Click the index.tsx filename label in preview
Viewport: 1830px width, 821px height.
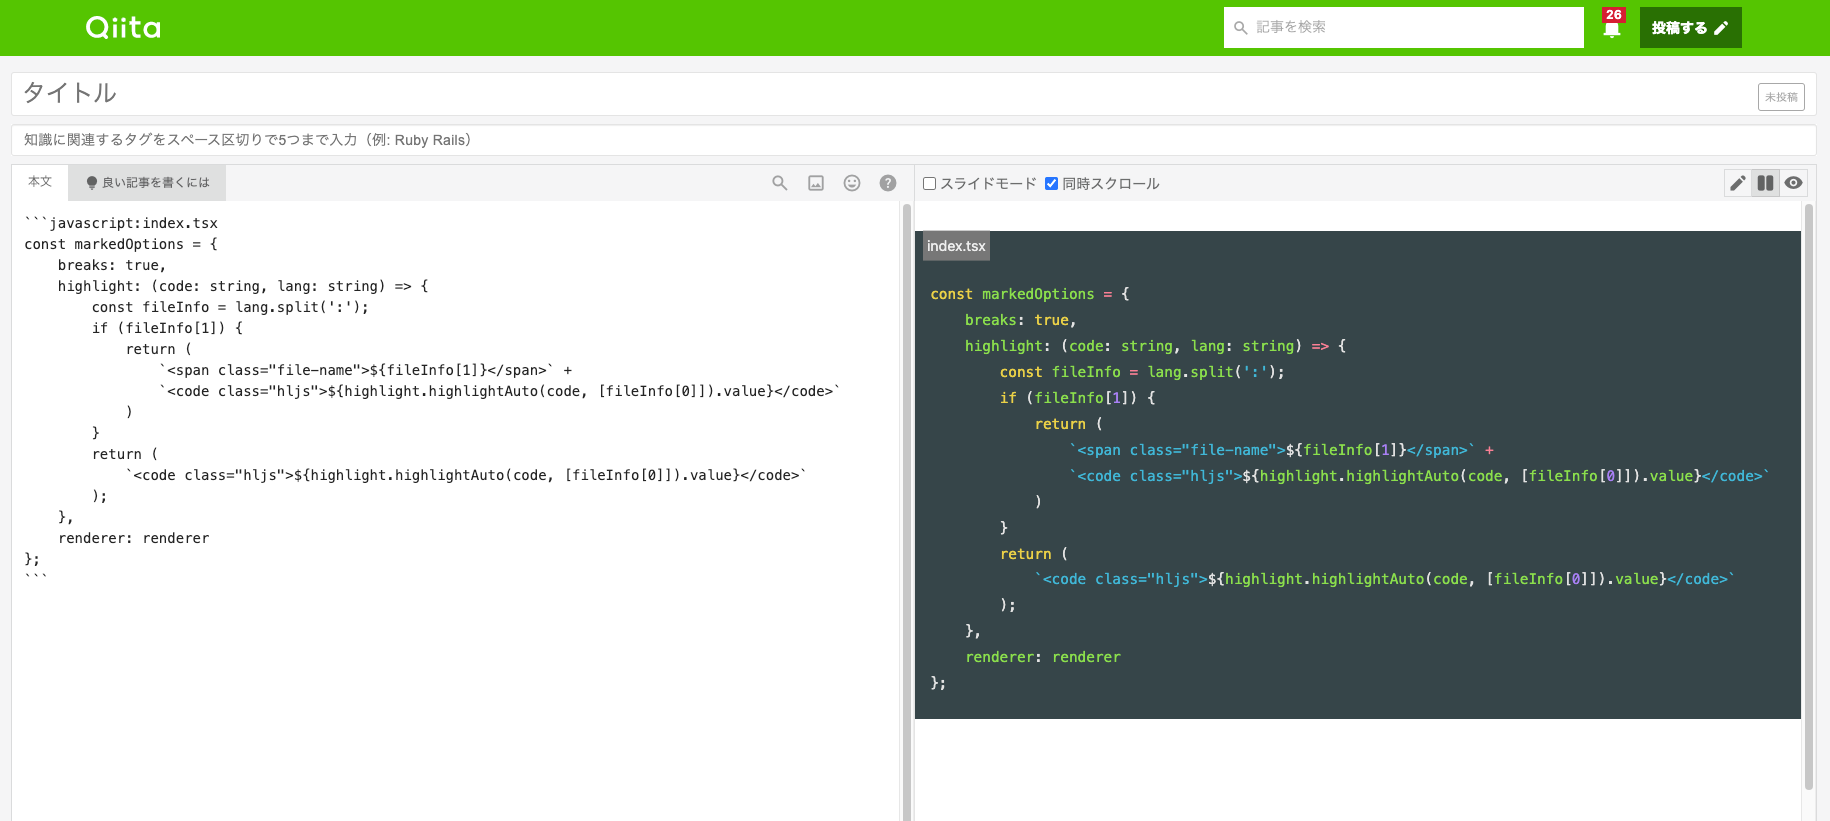(956, 246)
